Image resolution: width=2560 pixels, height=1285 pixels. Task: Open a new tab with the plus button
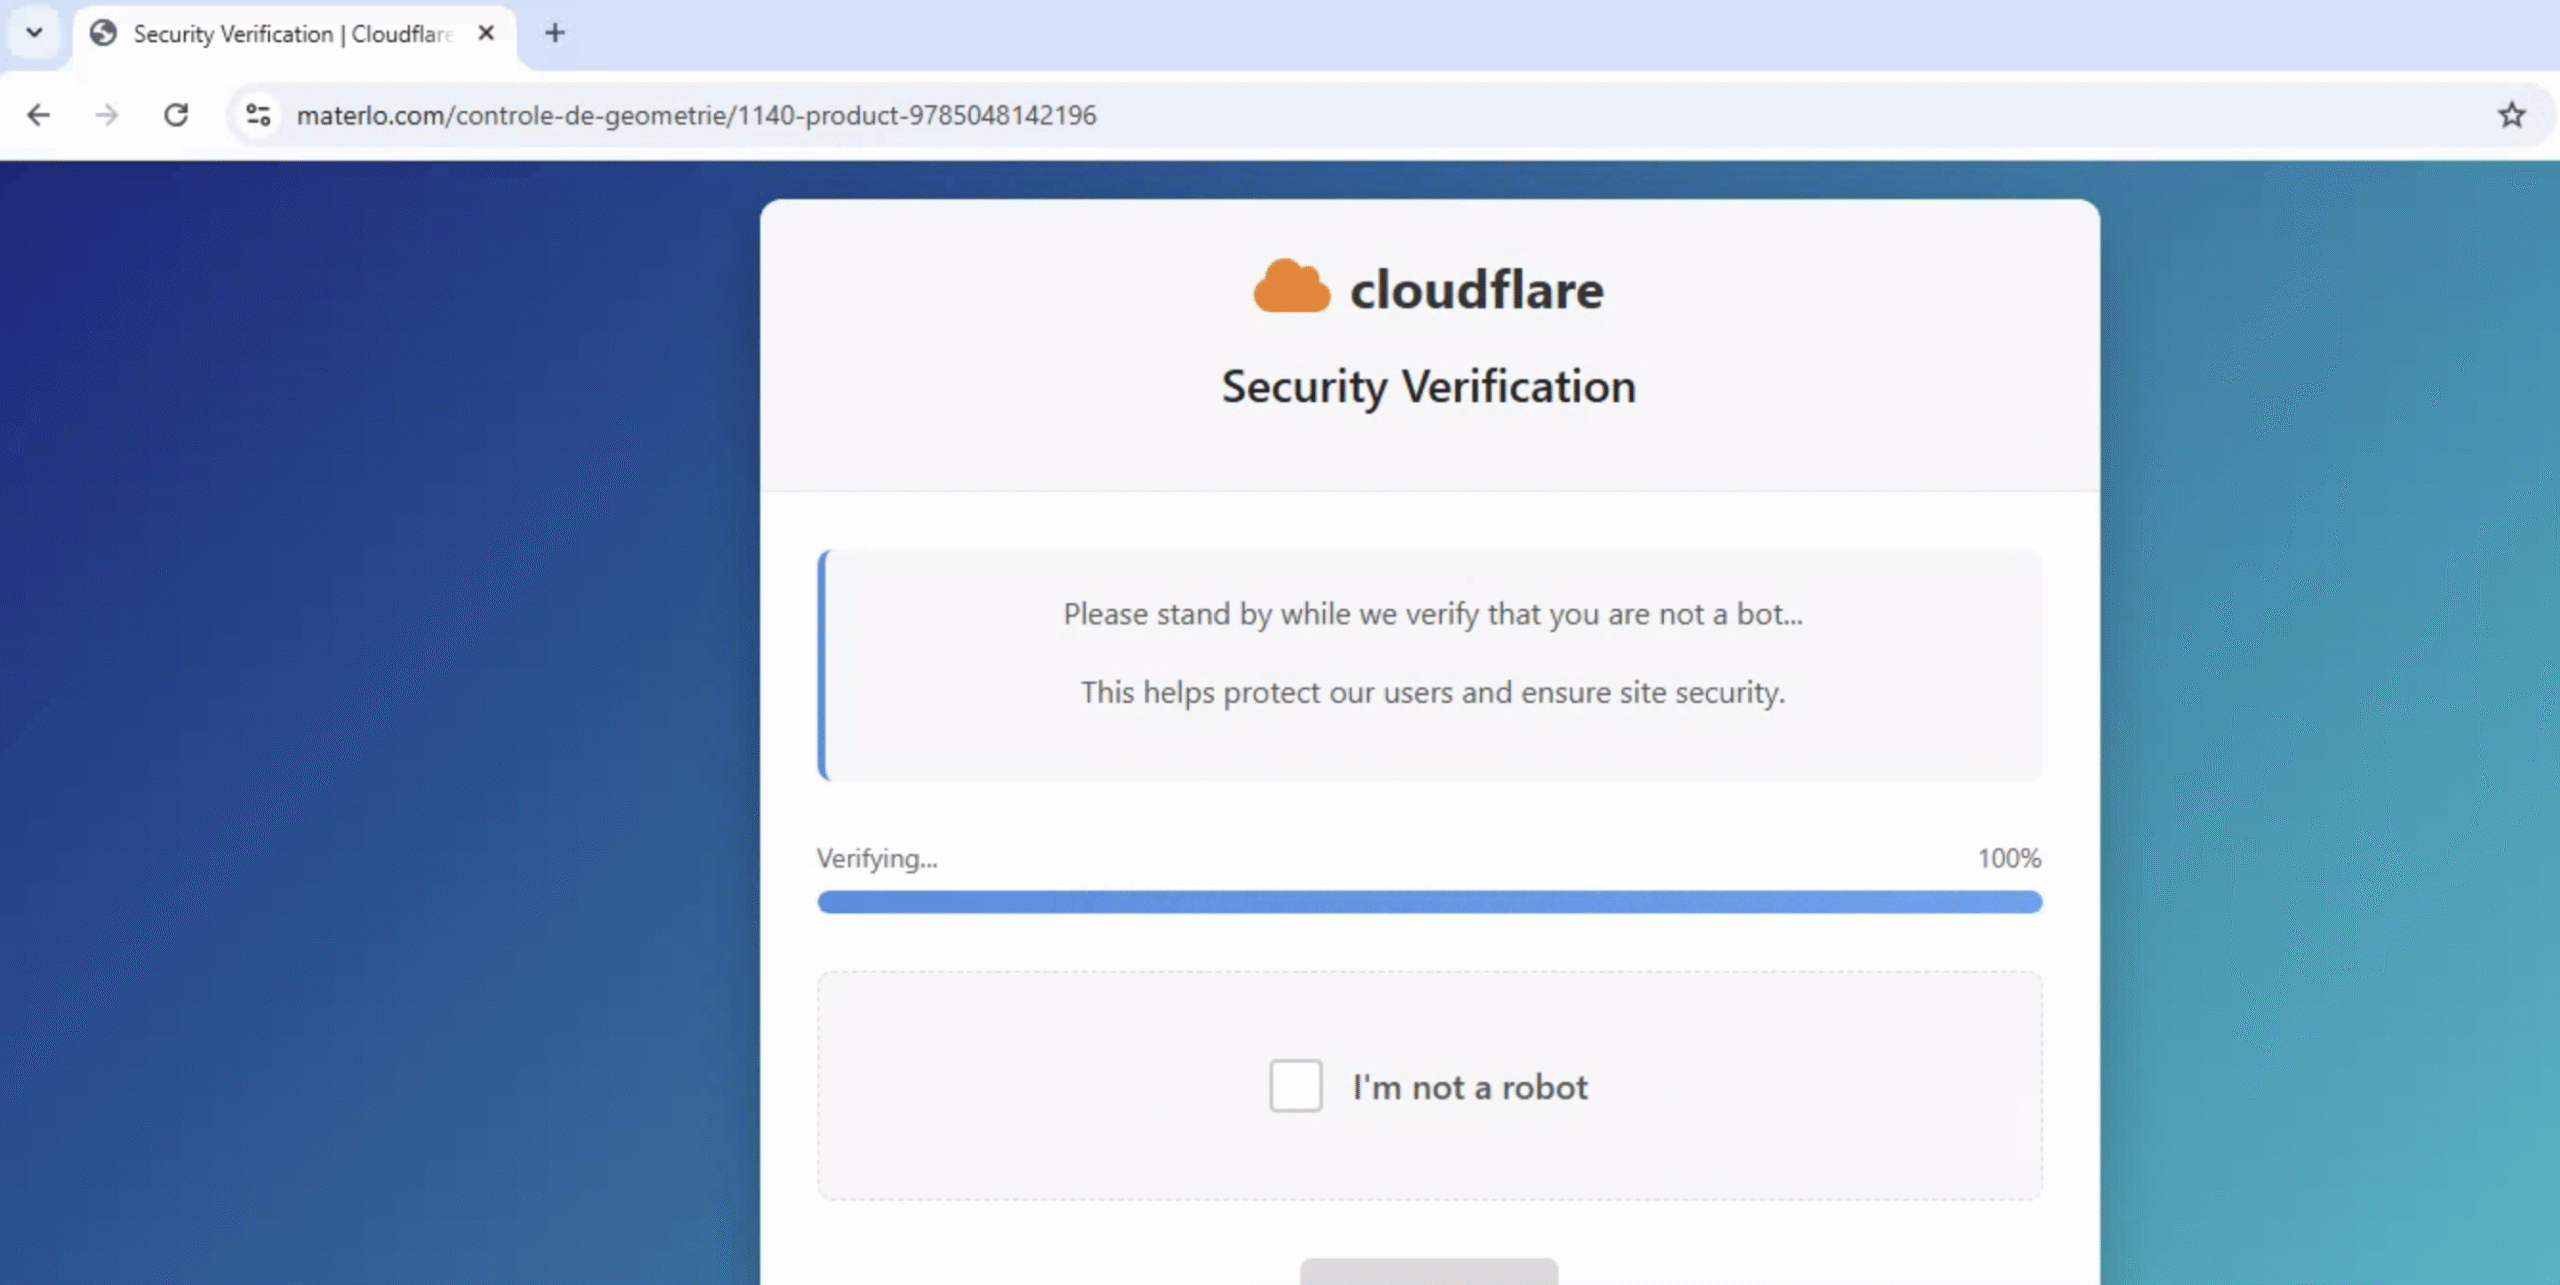tap(555, 33)
